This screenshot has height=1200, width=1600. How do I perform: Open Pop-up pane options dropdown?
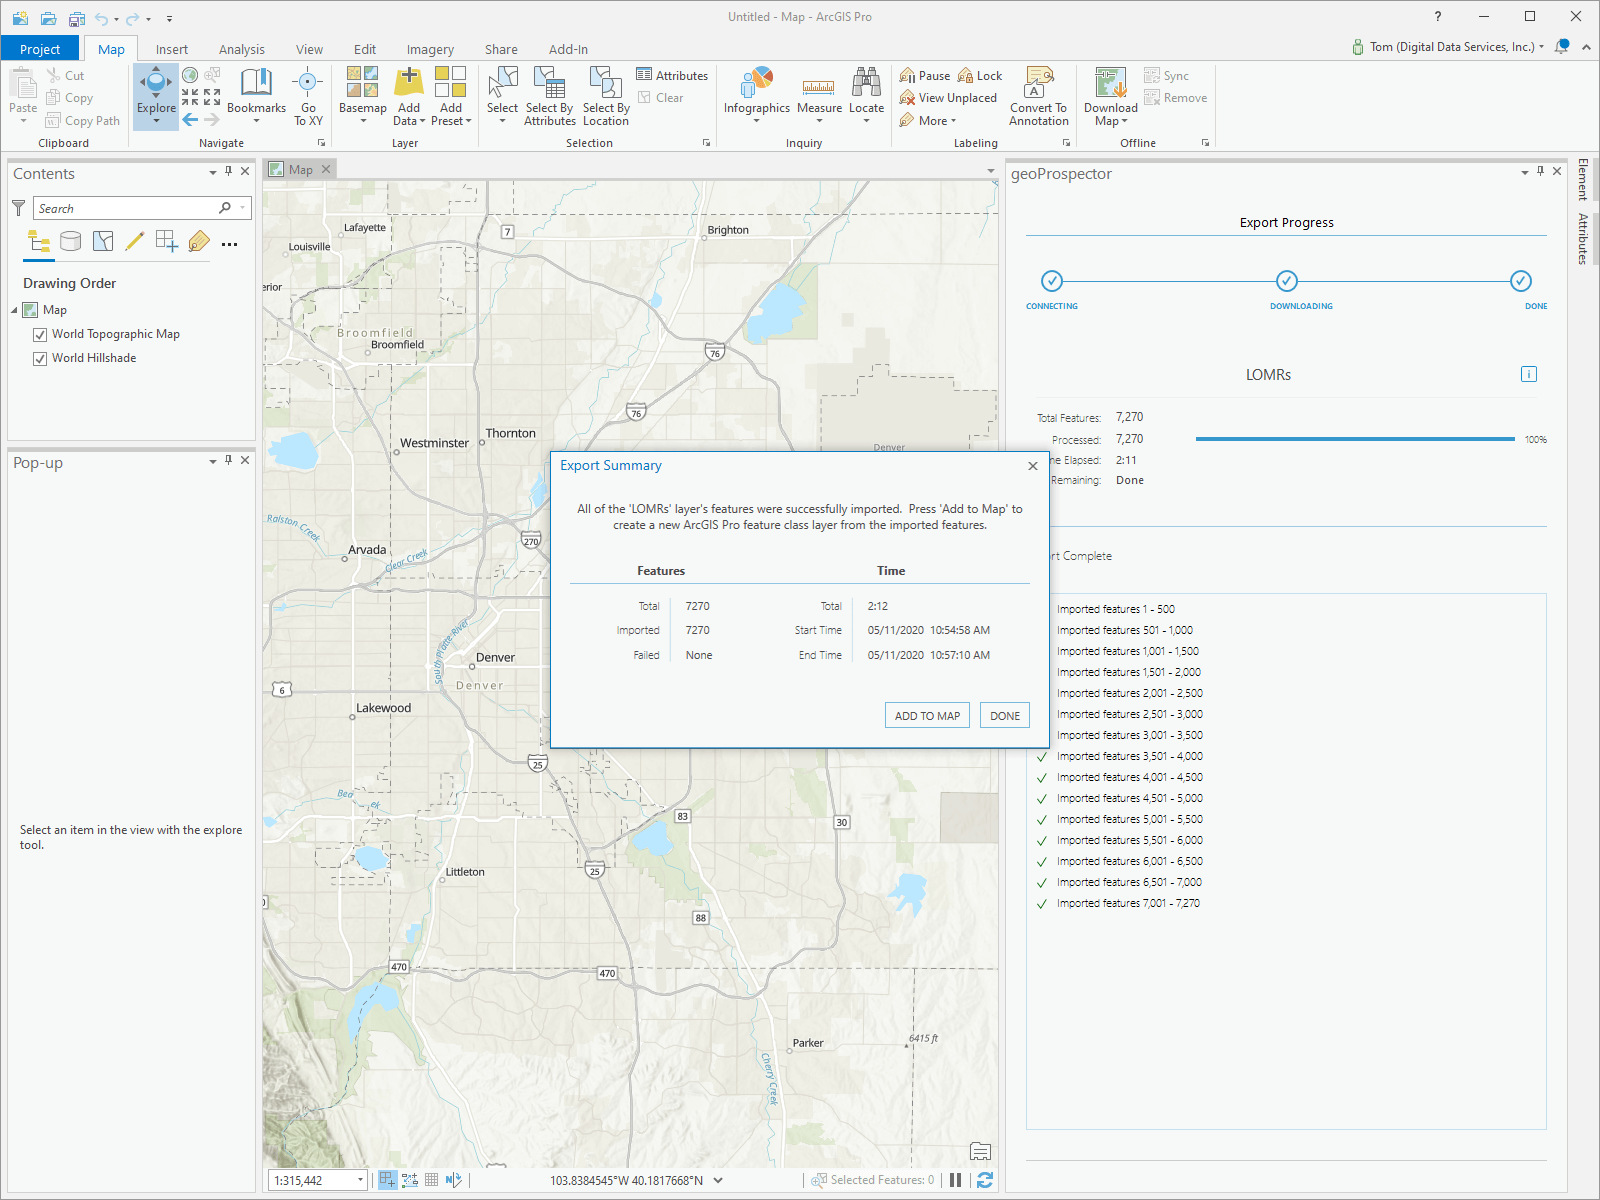213,462
